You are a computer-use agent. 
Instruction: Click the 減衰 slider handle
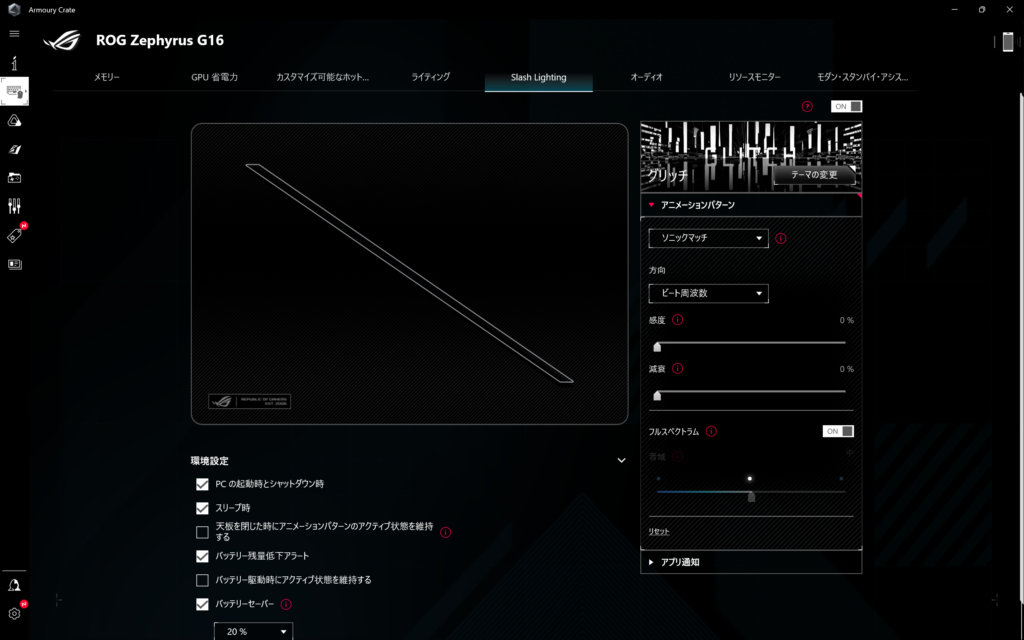[657, 395]
